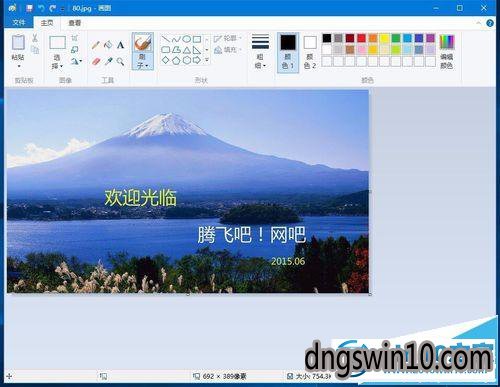Viewport: 500px width, 387px height.
Task: Choose the Oval shape
Action: (186, 39)
